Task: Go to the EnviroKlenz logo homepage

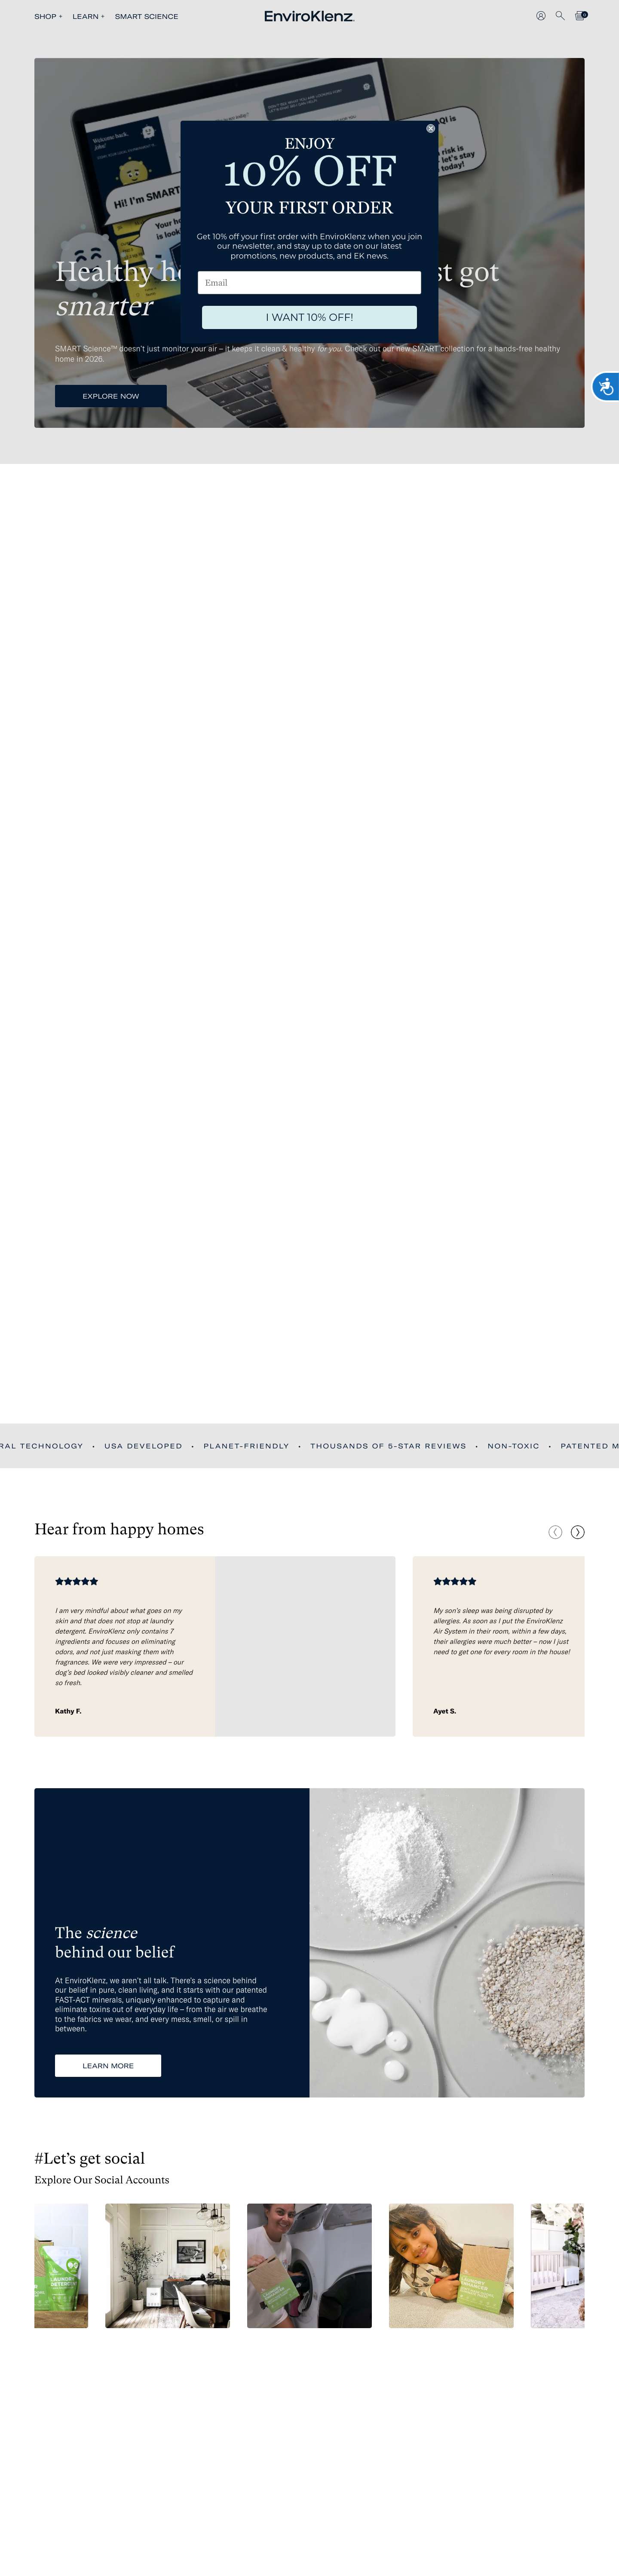Action: pyautogui.click(x=309, y=16)
